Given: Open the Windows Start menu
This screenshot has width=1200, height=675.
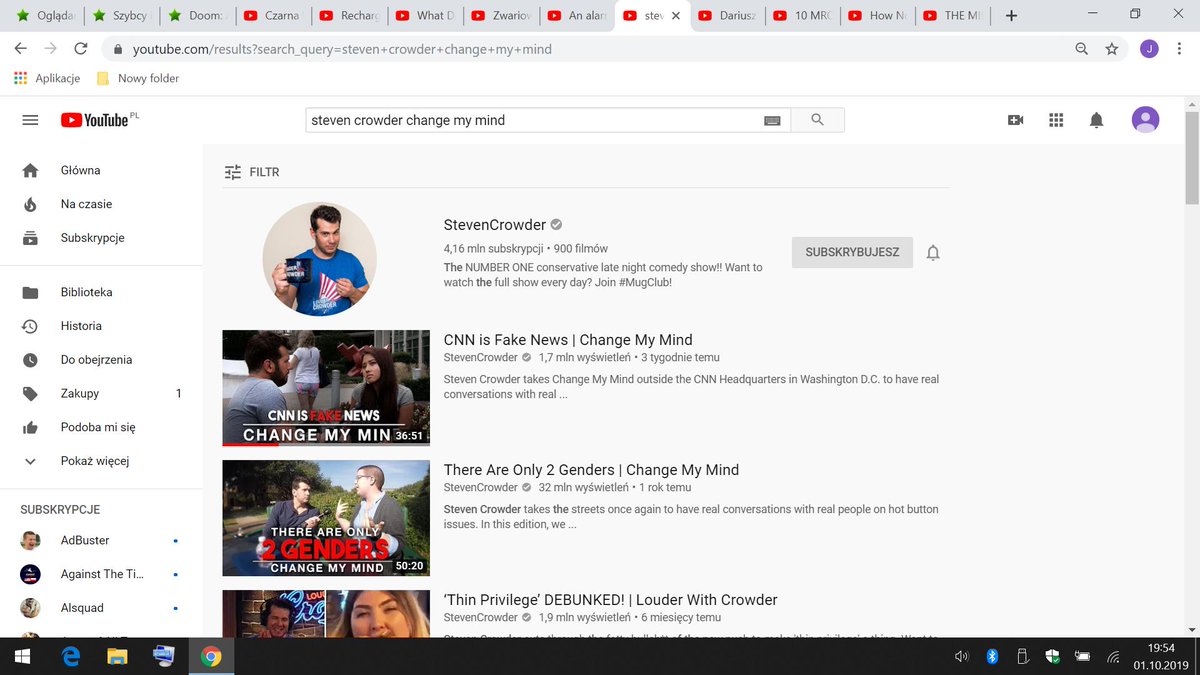Looking at the screenshot, I should pos(22,656).
